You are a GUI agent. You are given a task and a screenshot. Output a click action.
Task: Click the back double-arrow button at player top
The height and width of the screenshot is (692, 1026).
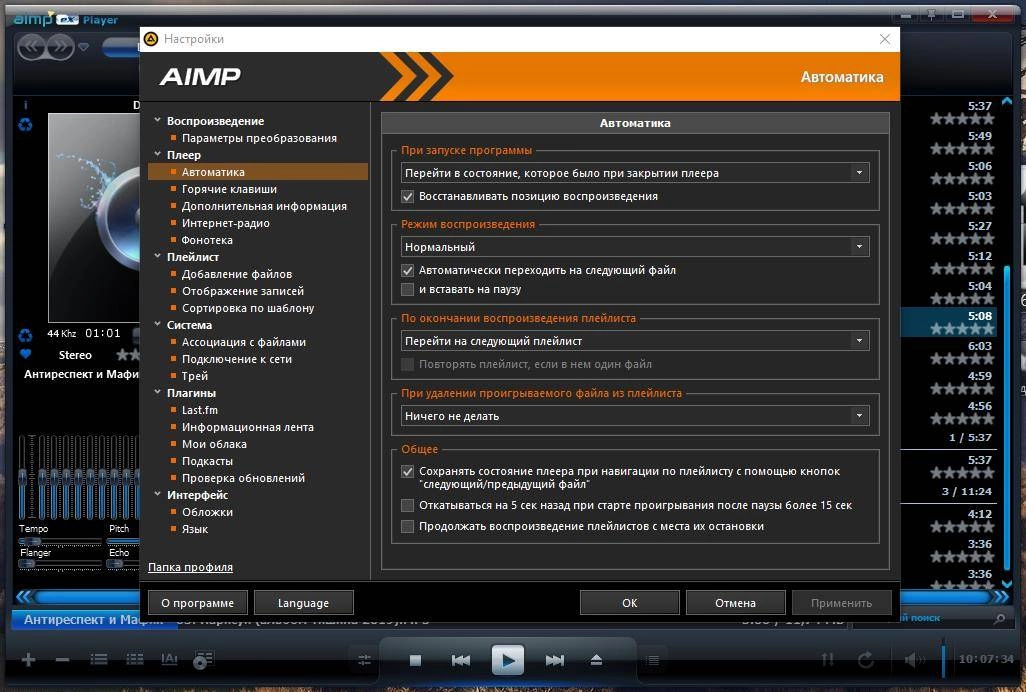tap(32, 46)
